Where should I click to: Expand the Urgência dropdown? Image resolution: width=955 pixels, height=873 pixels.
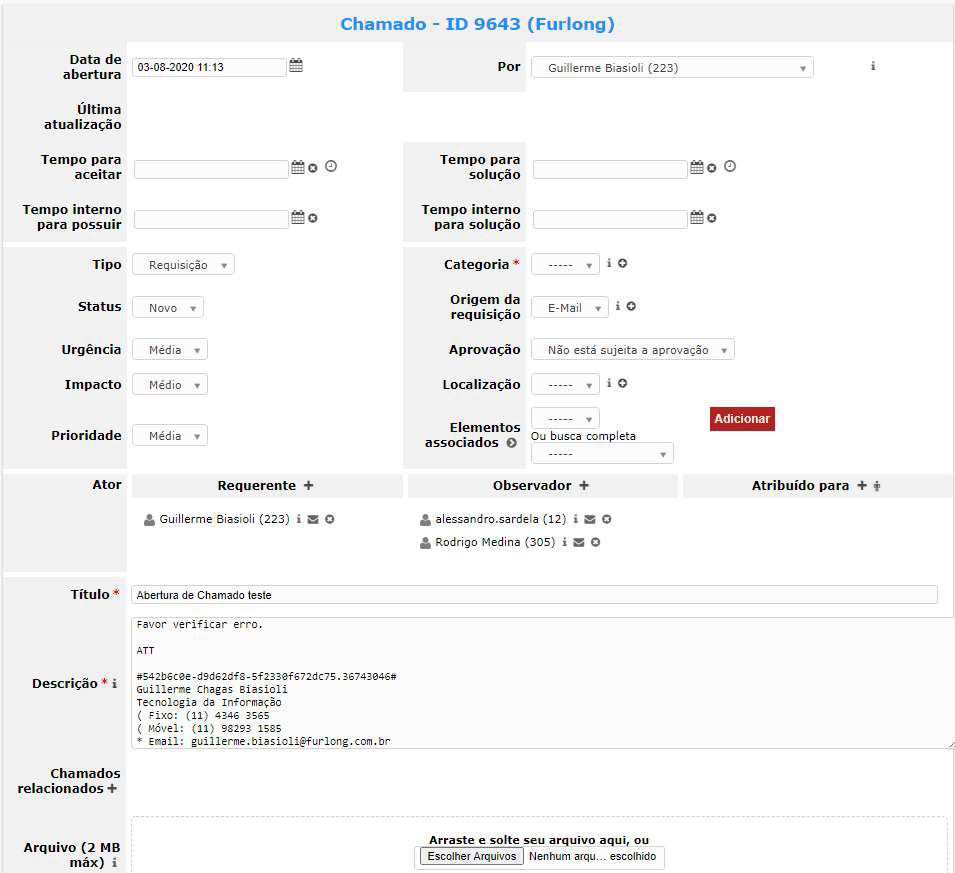(170, 350)
